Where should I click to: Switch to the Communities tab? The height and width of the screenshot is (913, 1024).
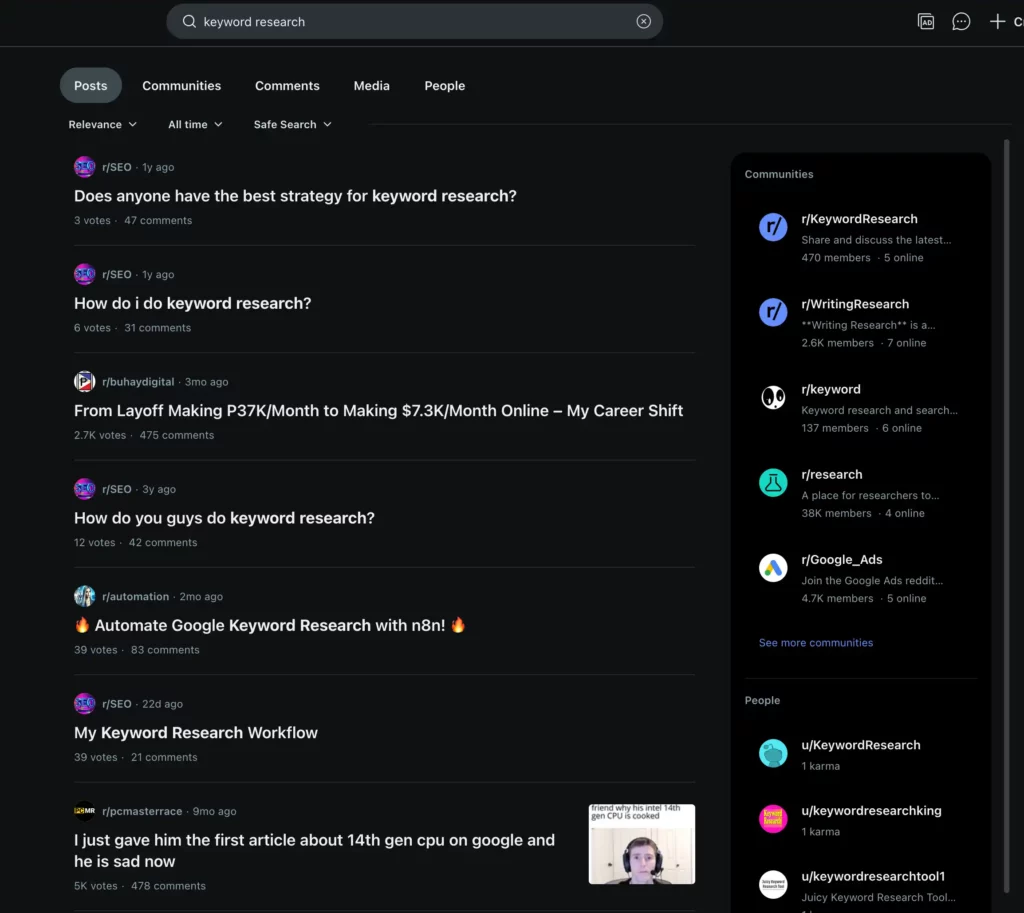pos(181,86)
